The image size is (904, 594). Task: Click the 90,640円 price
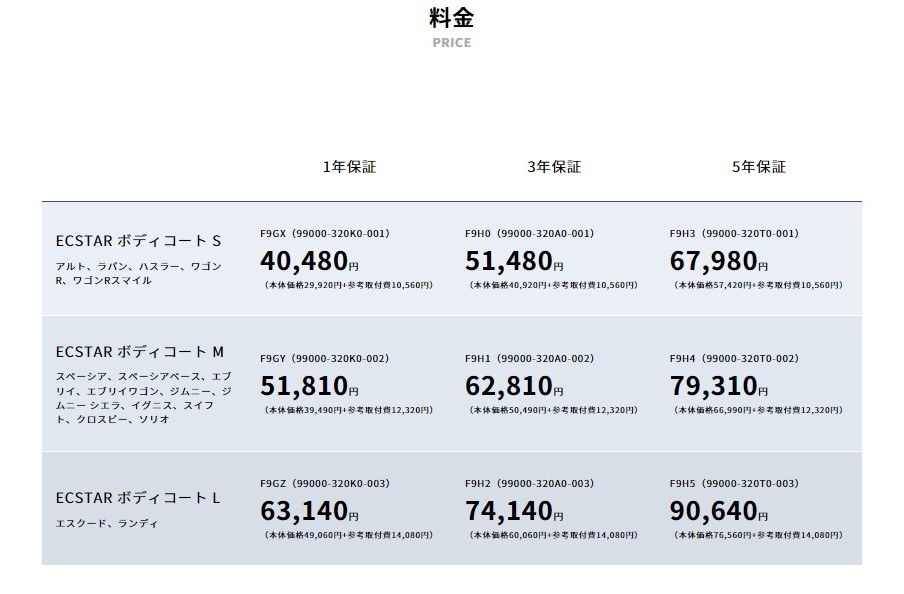click(719, 511)
